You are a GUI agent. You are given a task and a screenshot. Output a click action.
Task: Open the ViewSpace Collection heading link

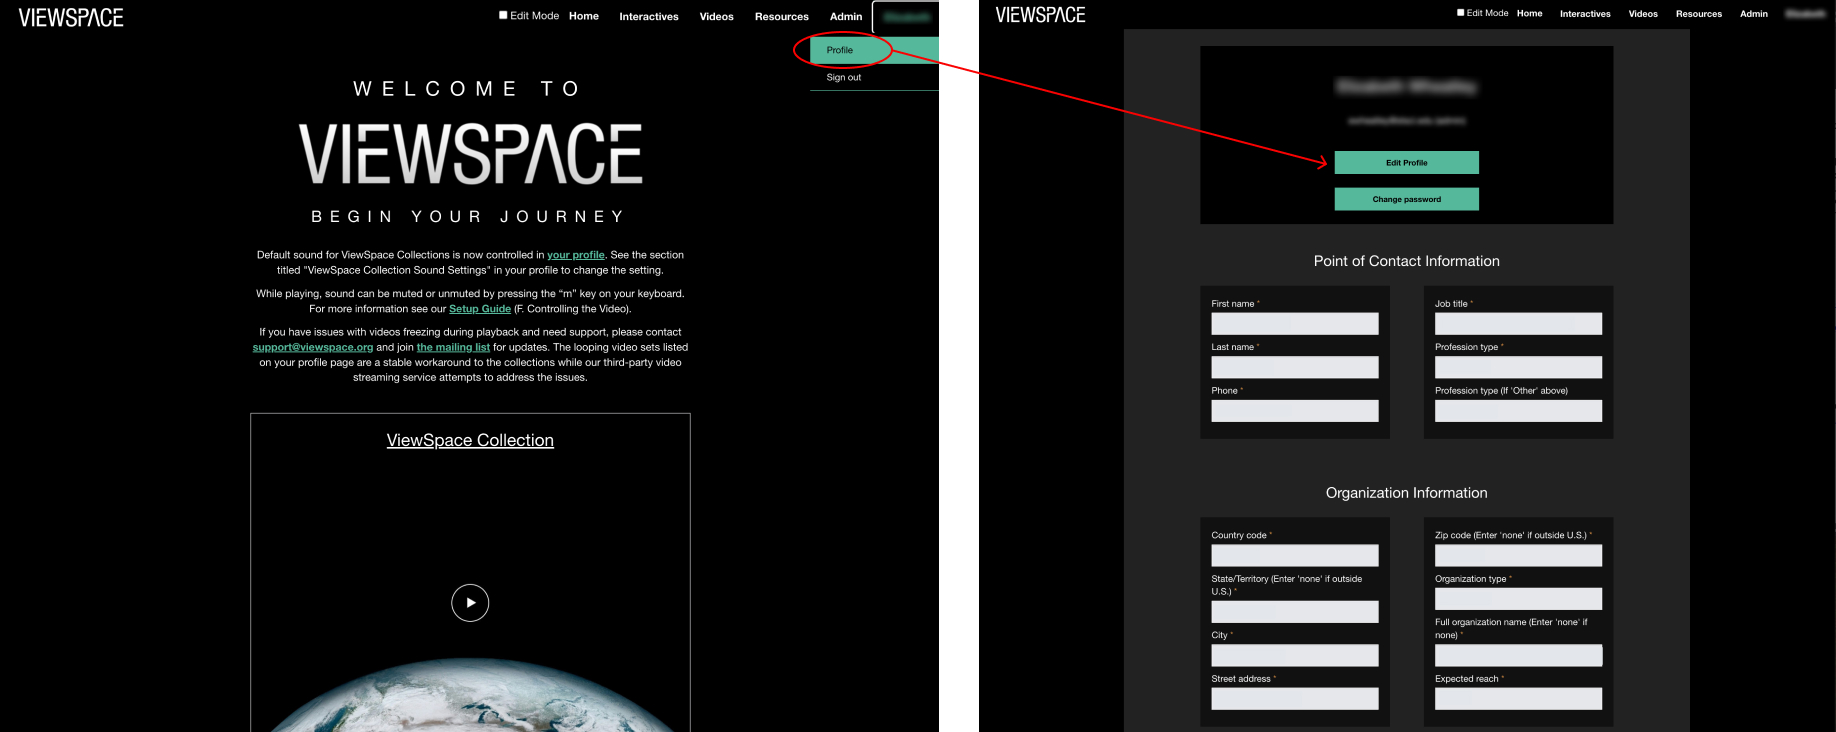(470, 440)
